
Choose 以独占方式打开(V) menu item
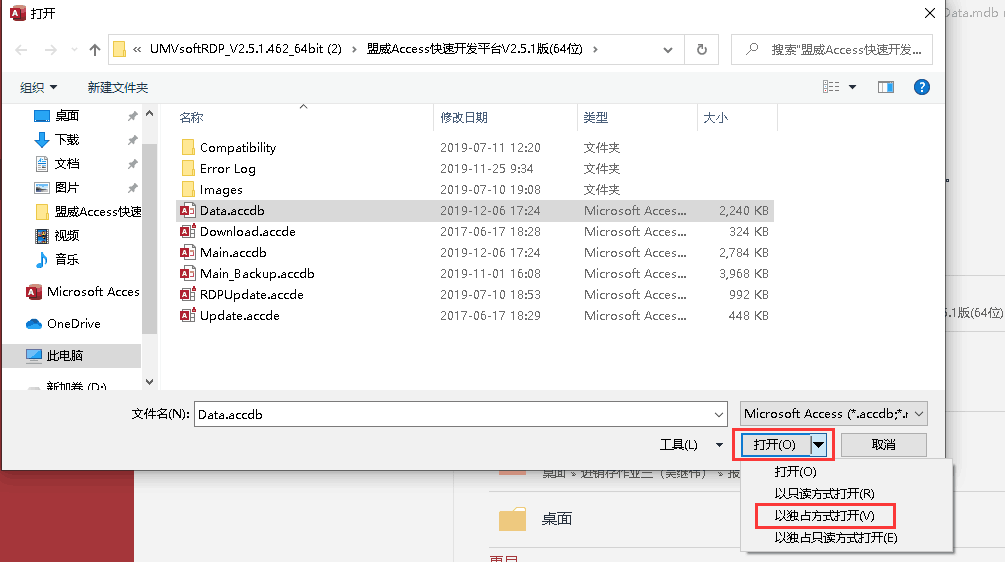click(x=824, y=516)
